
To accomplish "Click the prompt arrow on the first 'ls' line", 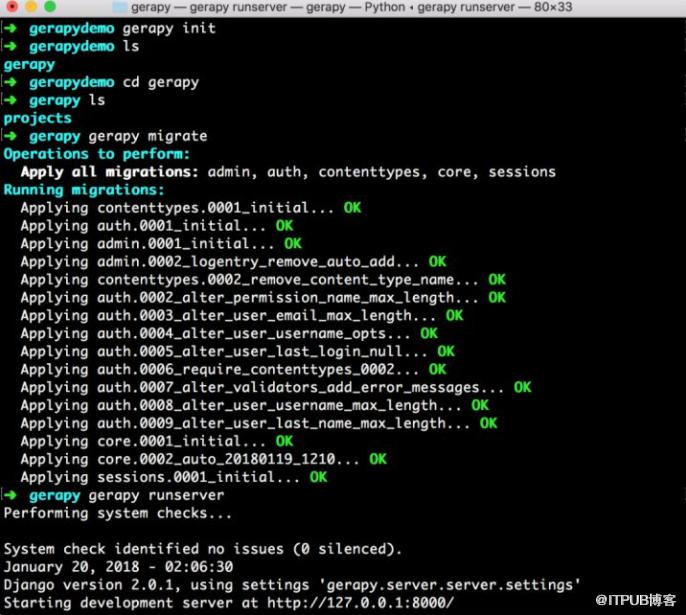I will tap(10, 46).
